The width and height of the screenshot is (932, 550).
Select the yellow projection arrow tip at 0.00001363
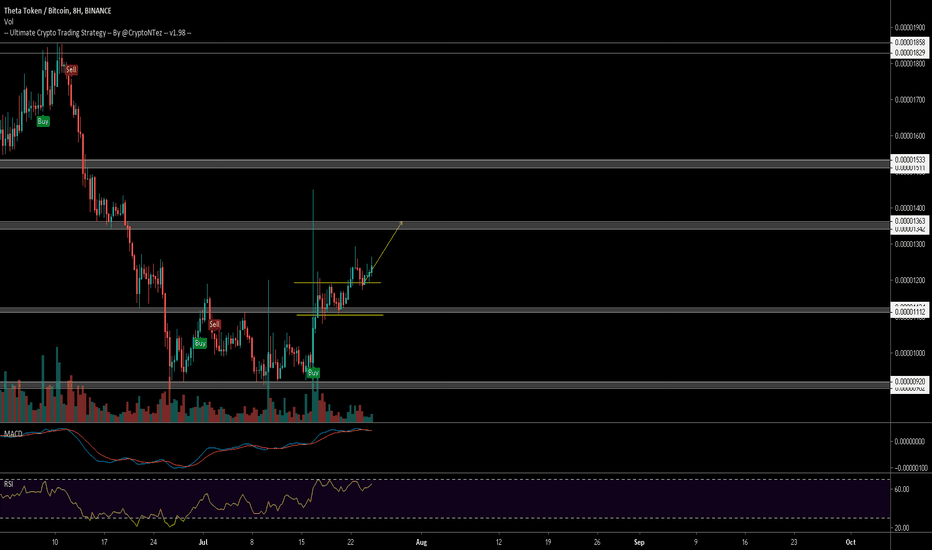coord(401,223)
